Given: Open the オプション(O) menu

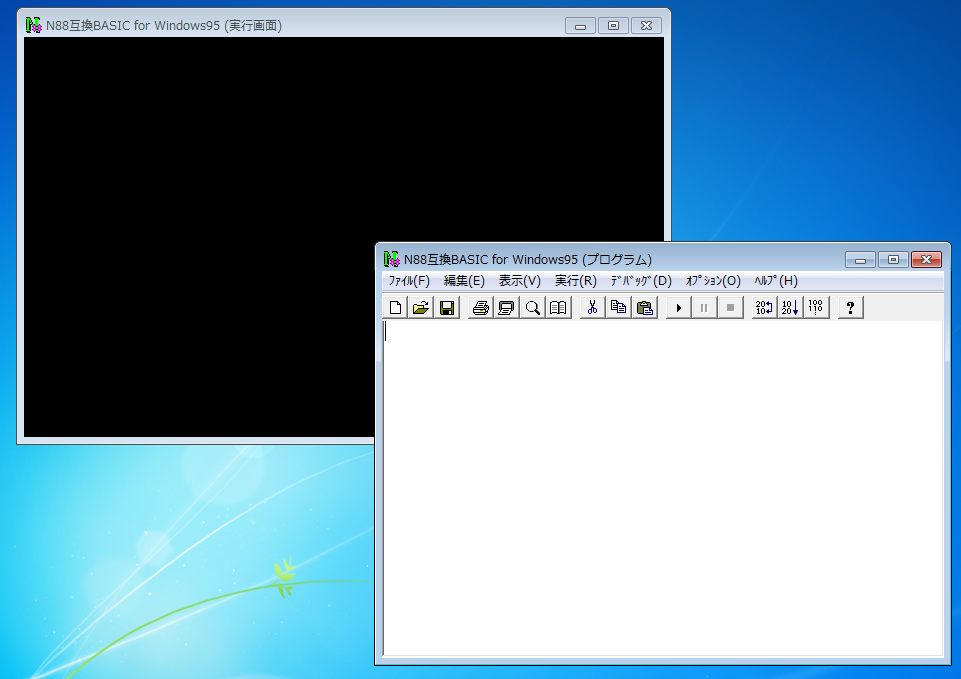Looking at the screenshot, I should (x=713, y=281).
